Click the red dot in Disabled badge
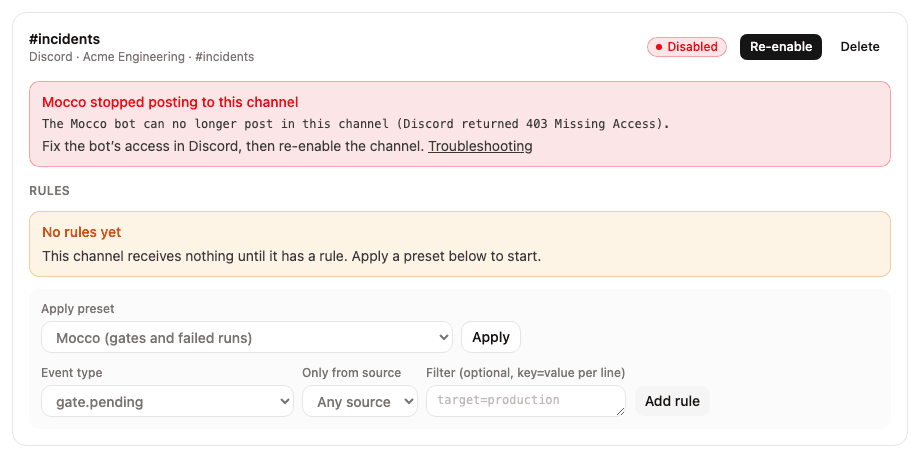Viewport: 920px width, 458px height. (659, 47)
